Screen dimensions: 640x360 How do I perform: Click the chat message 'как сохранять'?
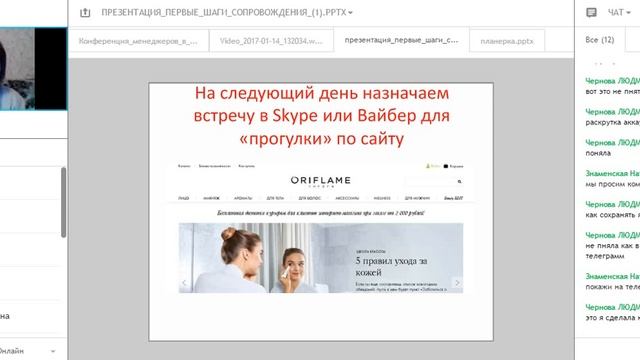pyautogui.click(x=613, y=215)
